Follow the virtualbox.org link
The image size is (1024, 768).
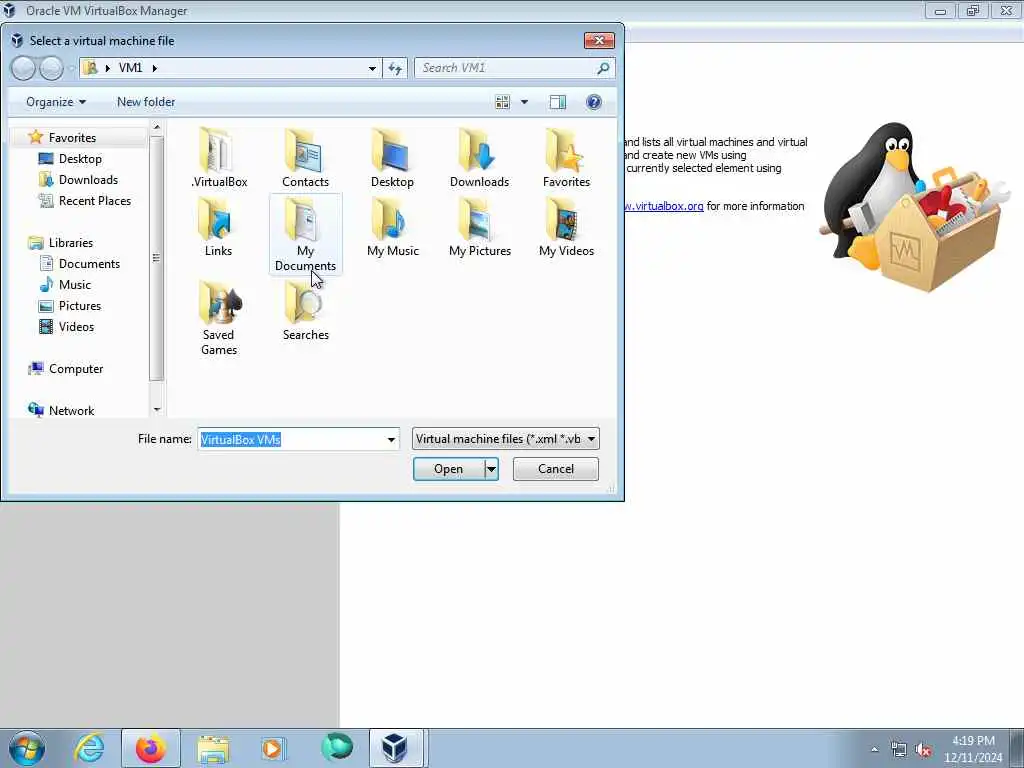point(664,206)
